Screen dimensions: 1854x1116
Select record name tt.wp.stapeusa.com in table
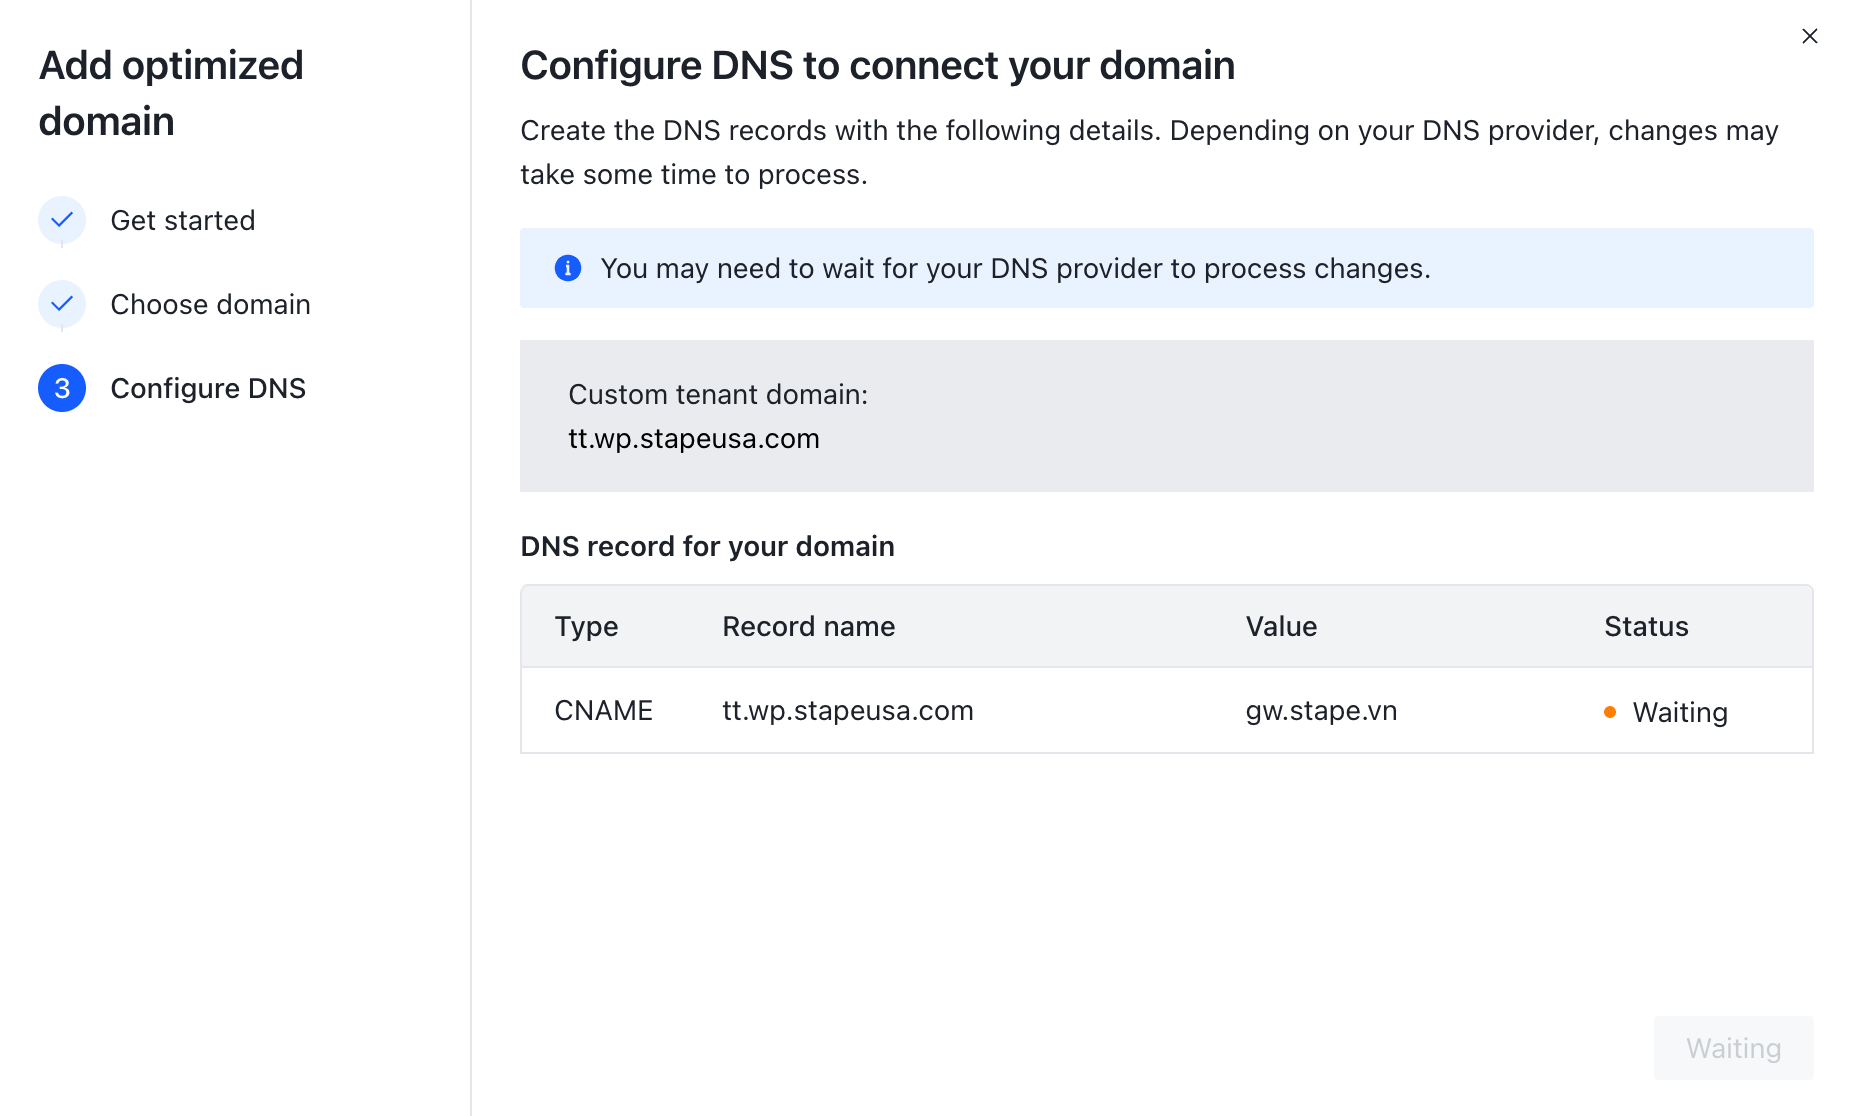click(x=848, y=710)
